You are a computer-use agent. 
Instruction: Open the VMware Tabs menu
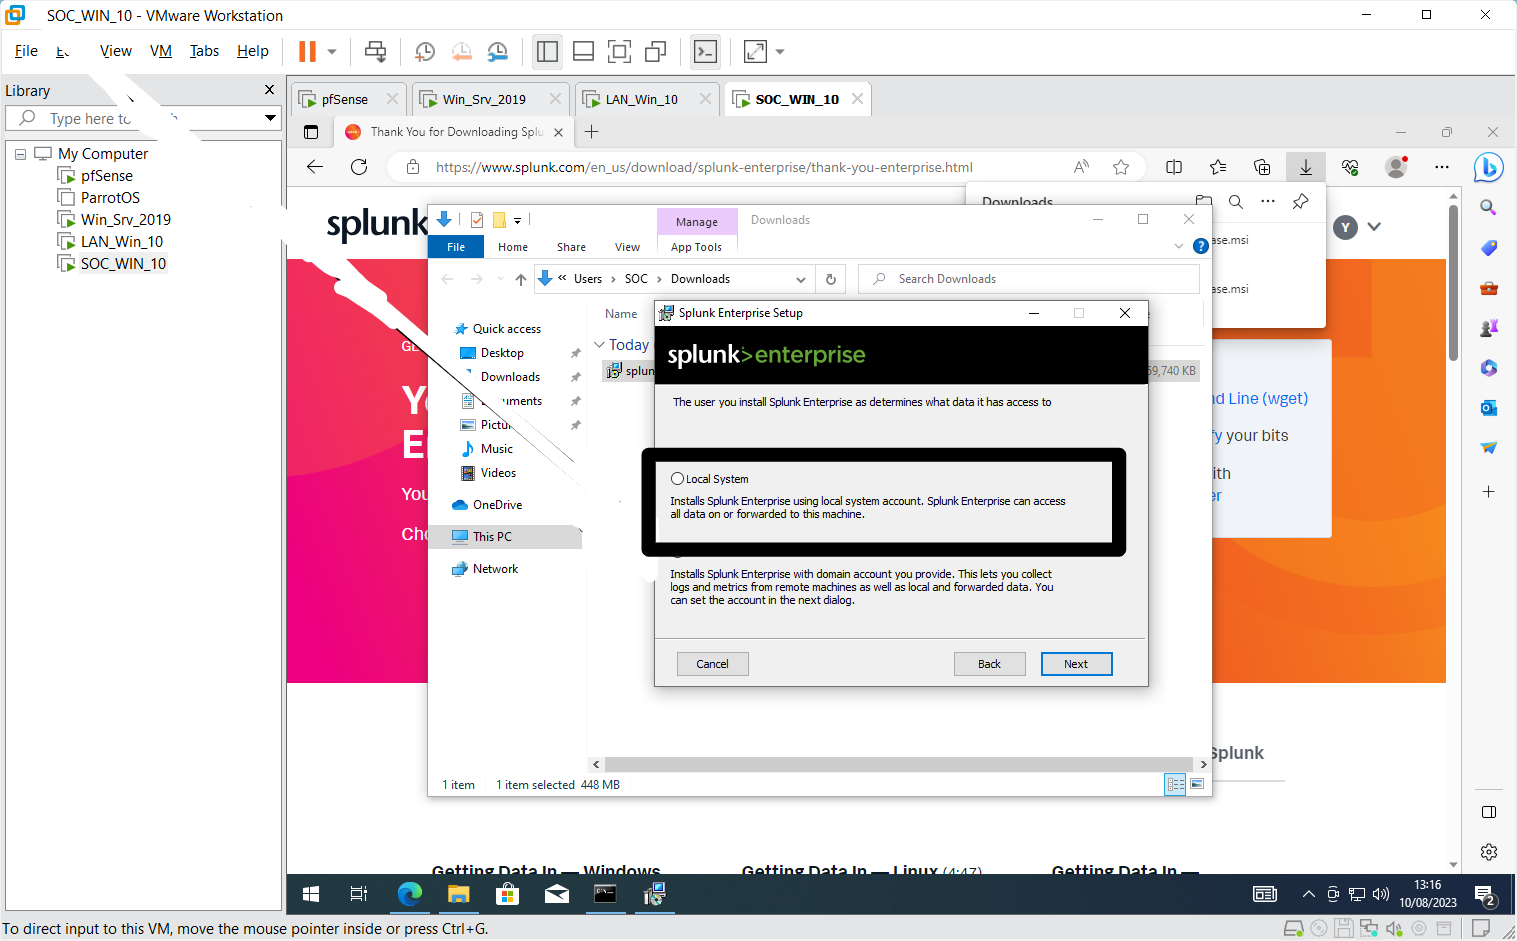[x=204, y=51]
